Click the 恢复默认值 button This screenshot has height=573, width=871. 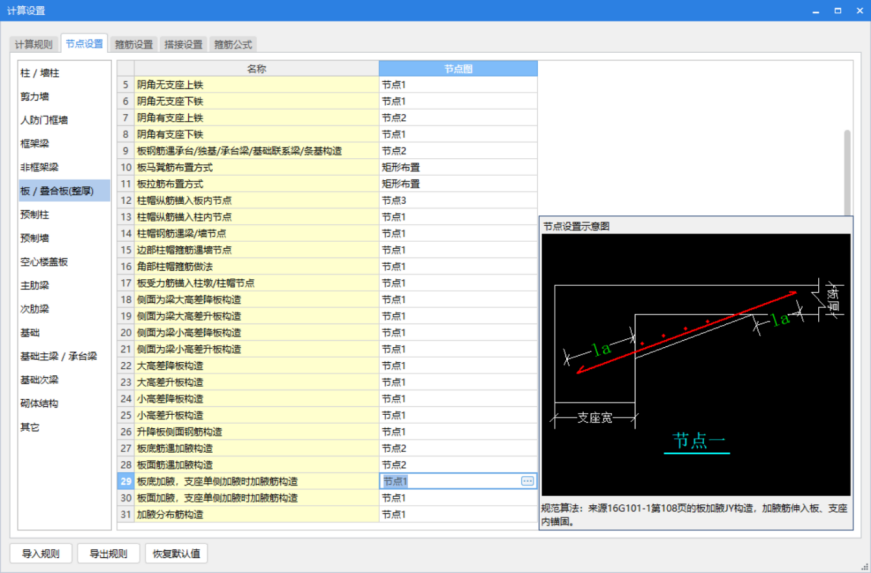176,554
